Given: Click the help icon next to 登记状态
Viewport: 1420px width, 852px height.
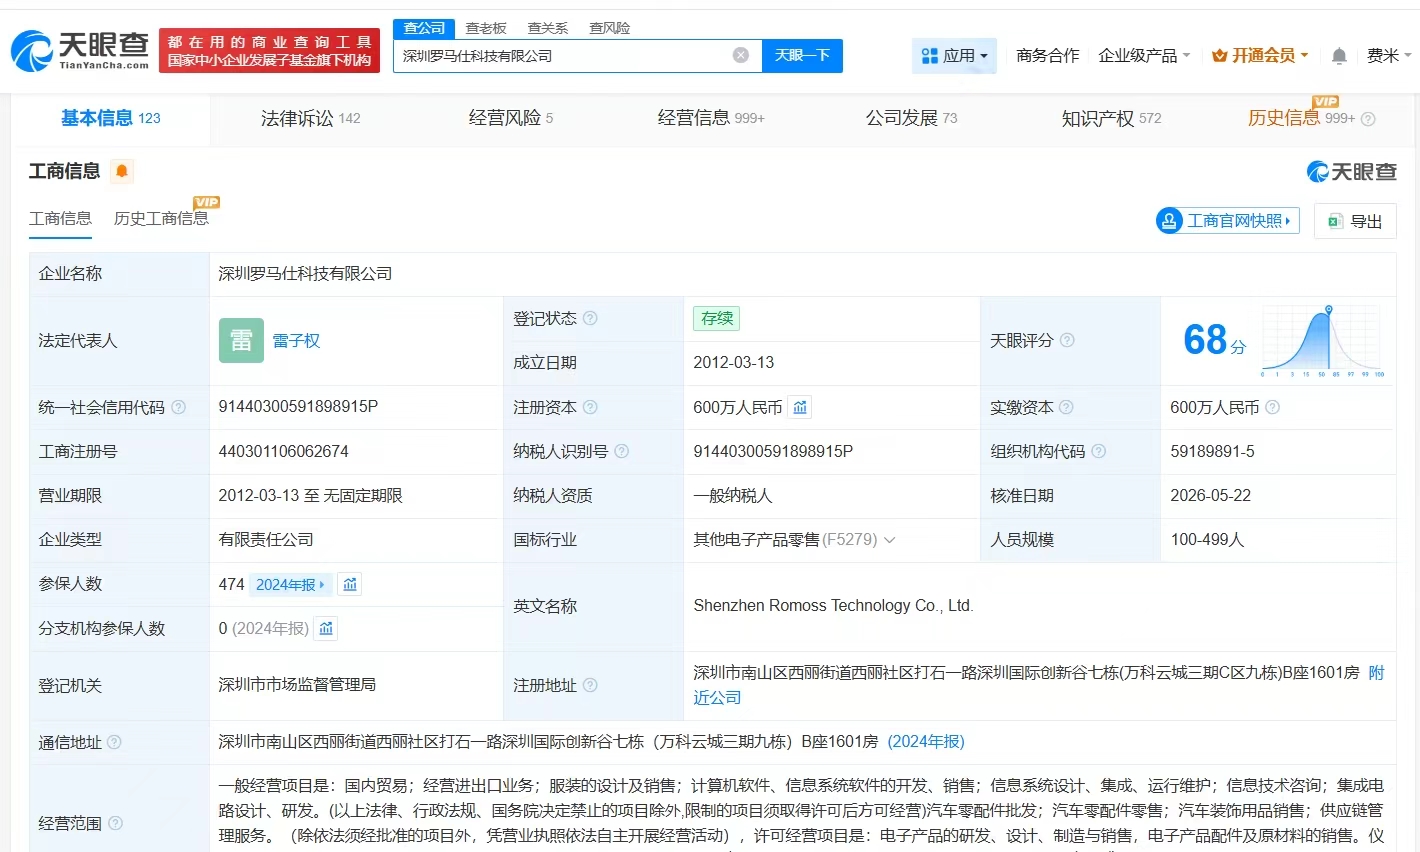Looking at the screenshot, I should click(590, 318).
